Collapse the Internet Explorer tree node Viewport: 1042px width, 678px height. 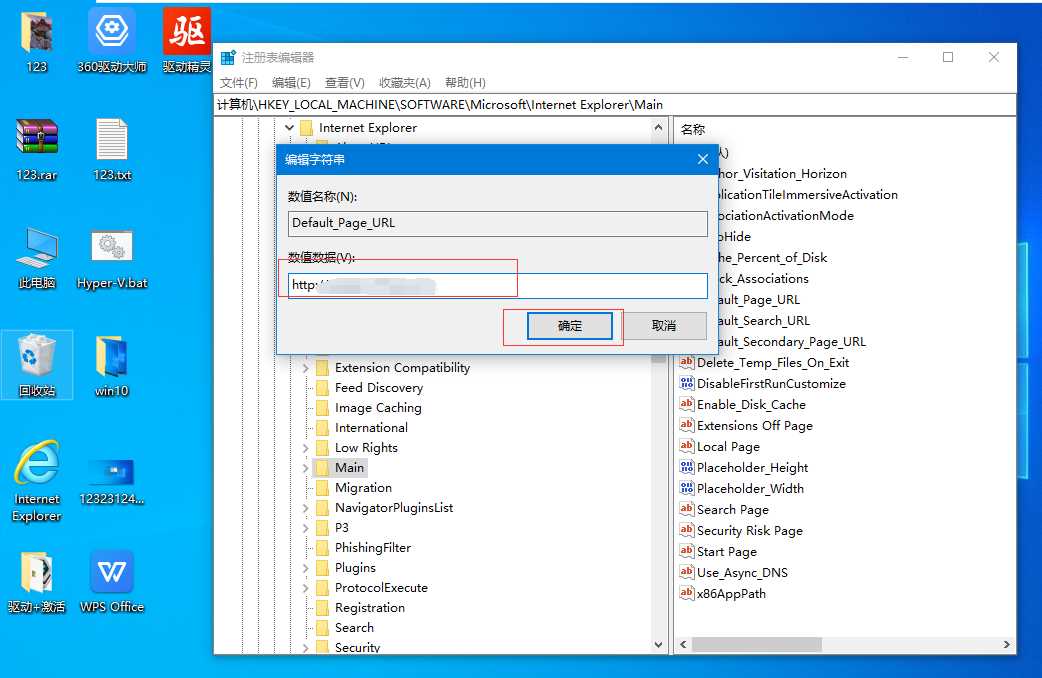290,128
